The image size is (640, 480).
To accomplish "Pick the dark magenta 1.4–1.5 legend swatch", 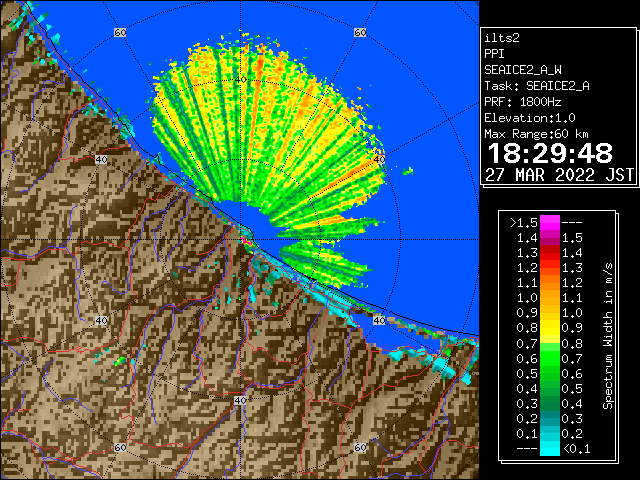I will tap(550, 238).
